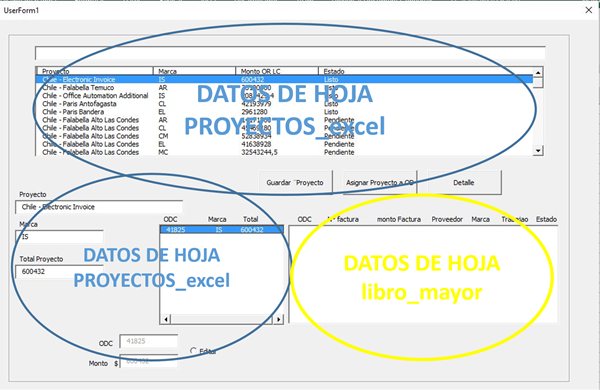The height and width of the screenshot is (390, 600).
Task: Click the Marca text field containing IS
Action: coord(59,237)
